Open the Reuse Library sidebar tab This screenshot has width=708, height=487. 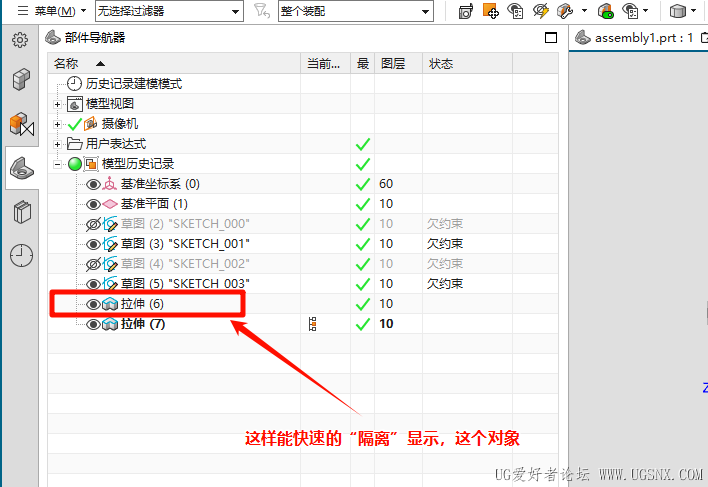22,212
